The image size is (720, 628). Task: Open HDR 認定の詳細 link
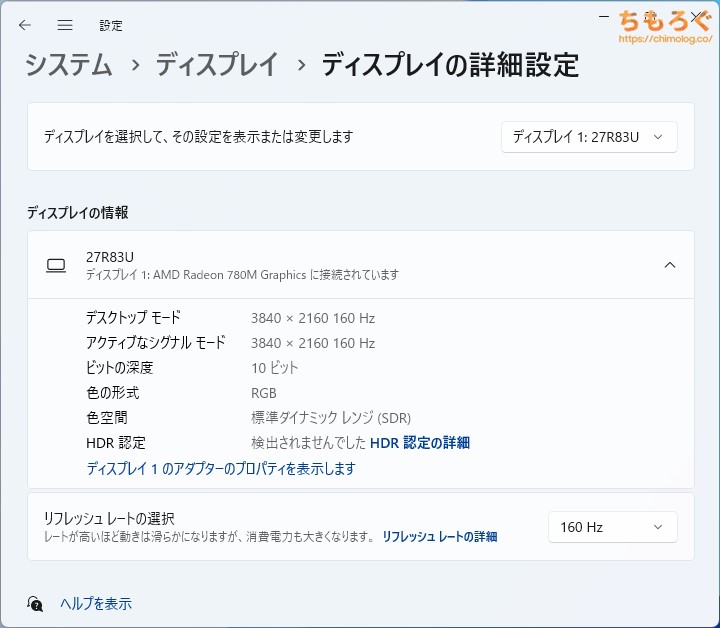pos(420,443)
